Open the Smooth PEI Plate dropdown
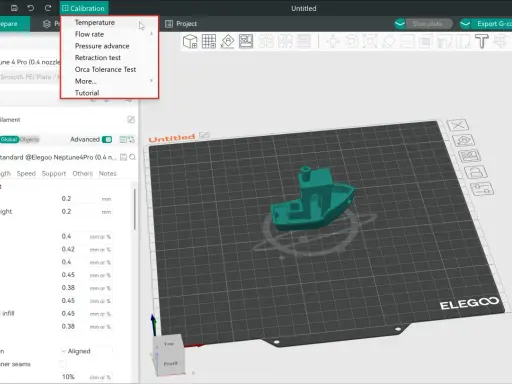512x384 pixels. coord(30,77)
